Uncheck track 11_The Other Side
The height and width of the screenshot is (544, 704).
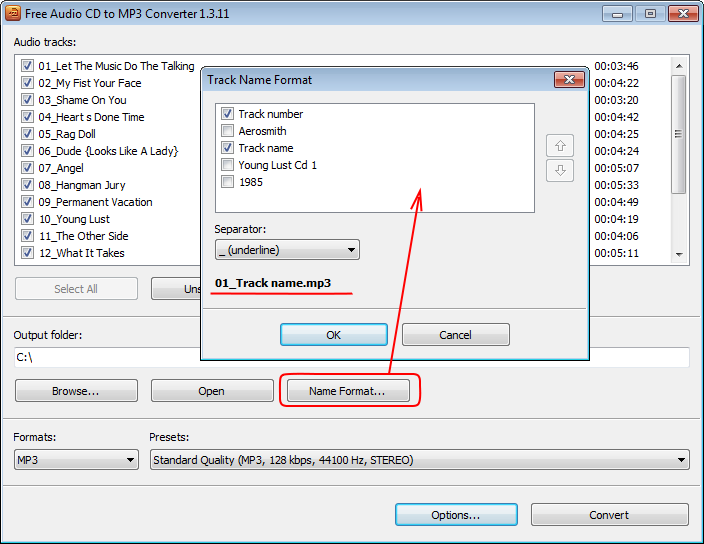click(x=27, y=236)
